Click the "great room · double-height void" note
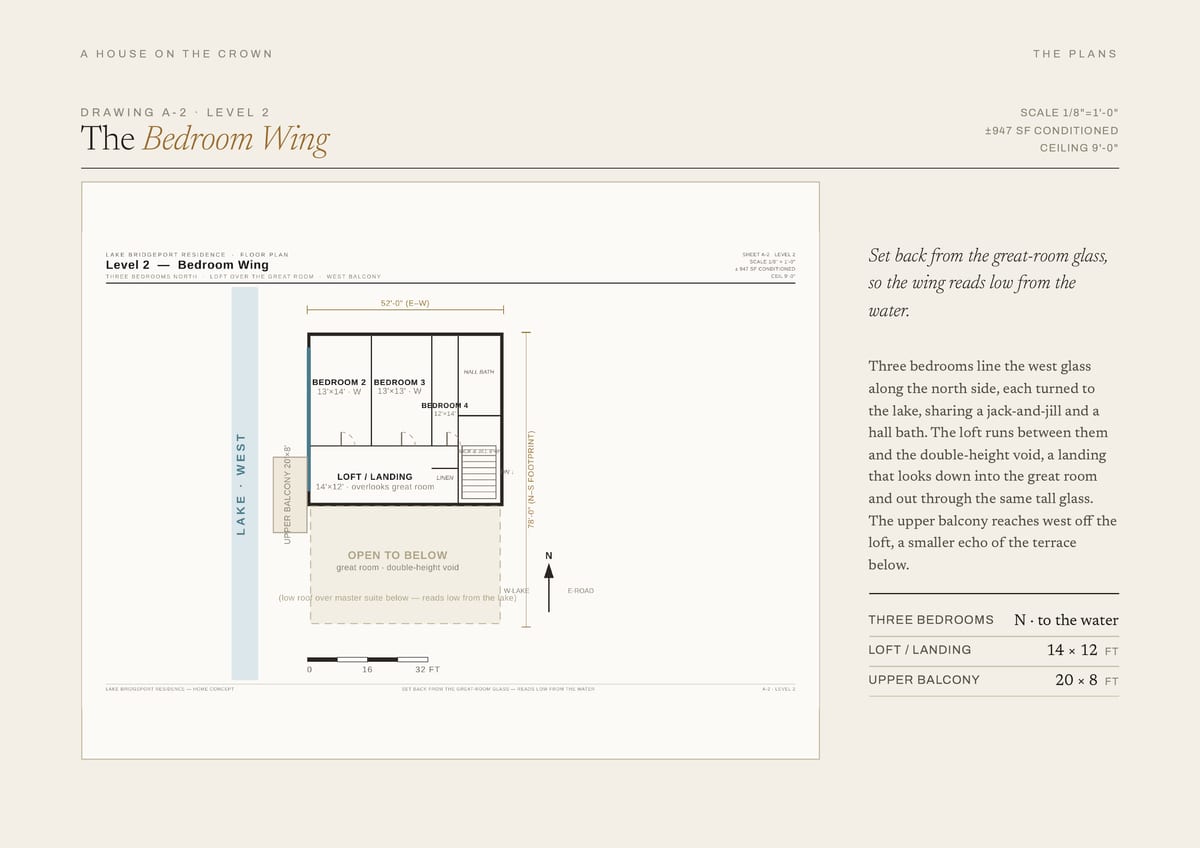Viewport: 1200px width, 848px height. (398, 568)
